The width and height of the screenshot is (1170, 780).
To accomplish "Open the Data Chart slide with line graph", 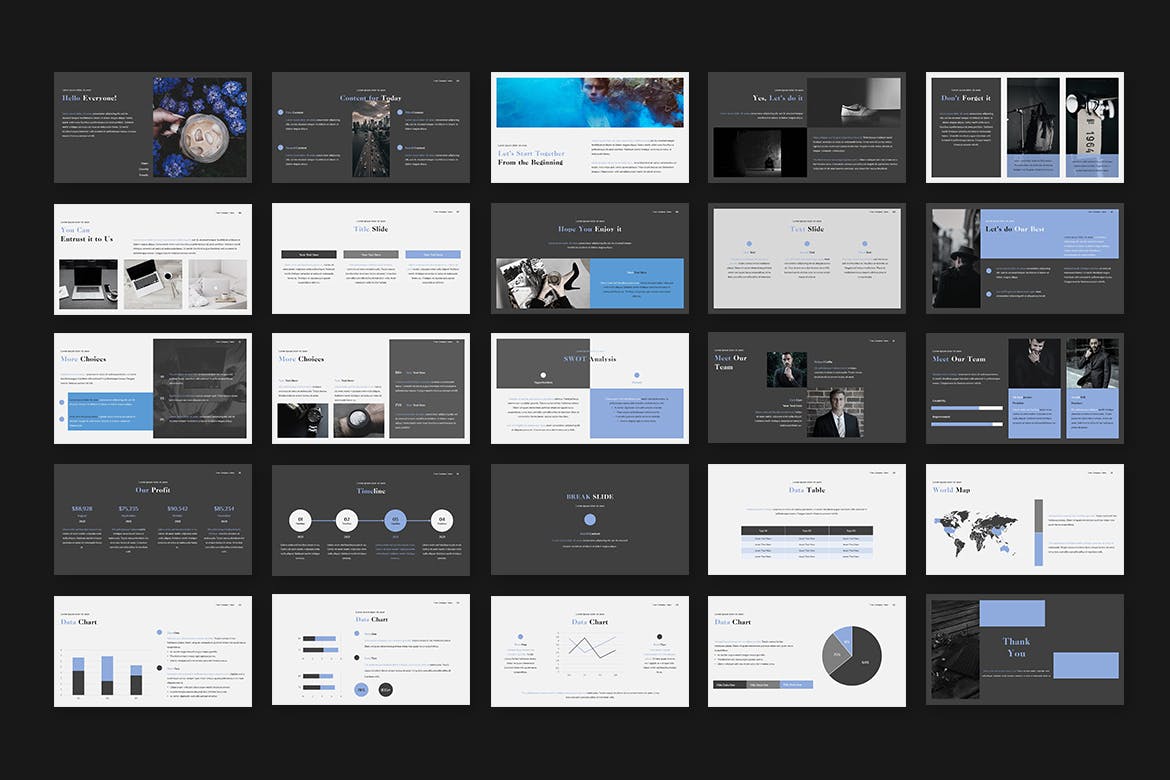I will tap(589, 650).
